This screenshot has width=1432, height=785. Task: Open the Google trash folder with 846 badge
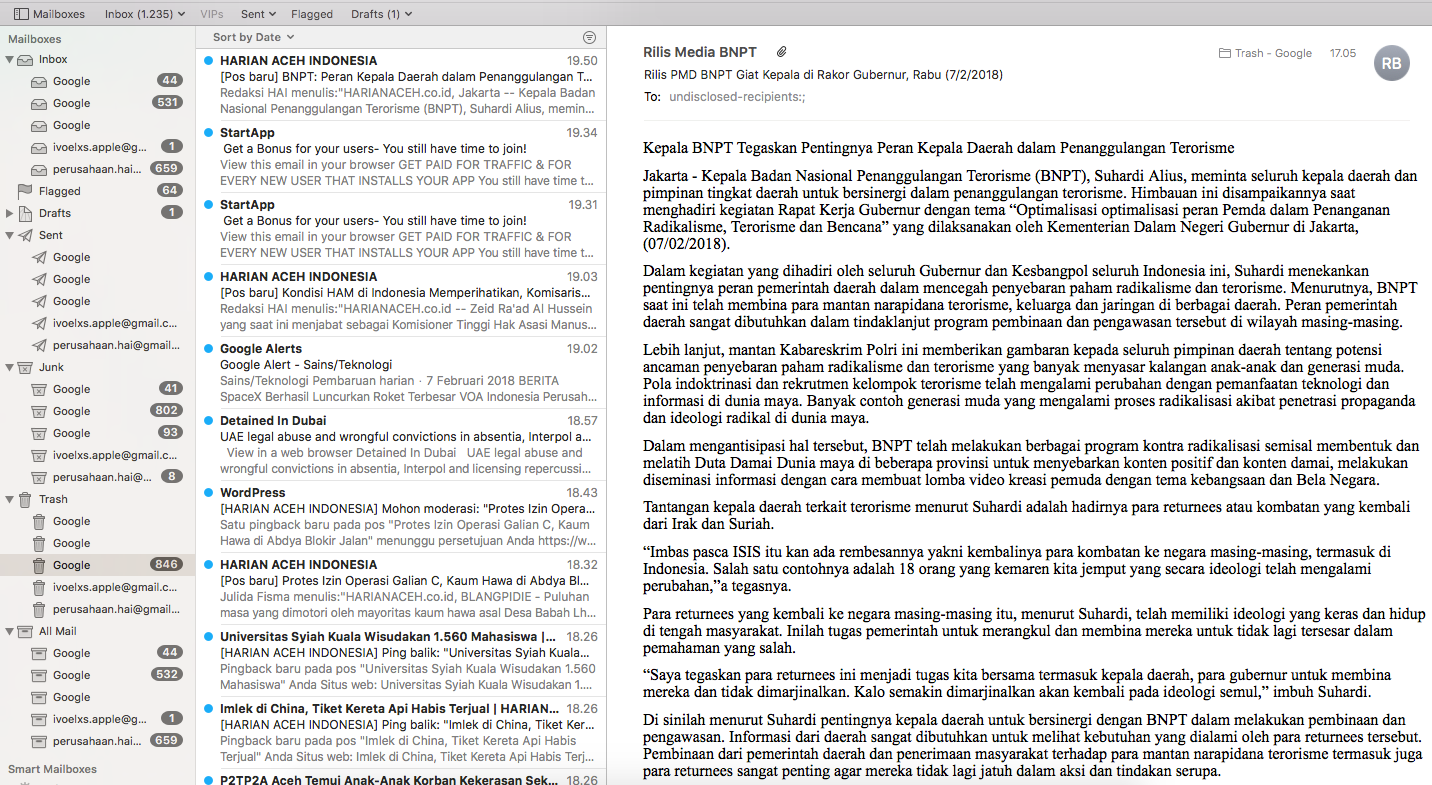[x=98, y=565]
